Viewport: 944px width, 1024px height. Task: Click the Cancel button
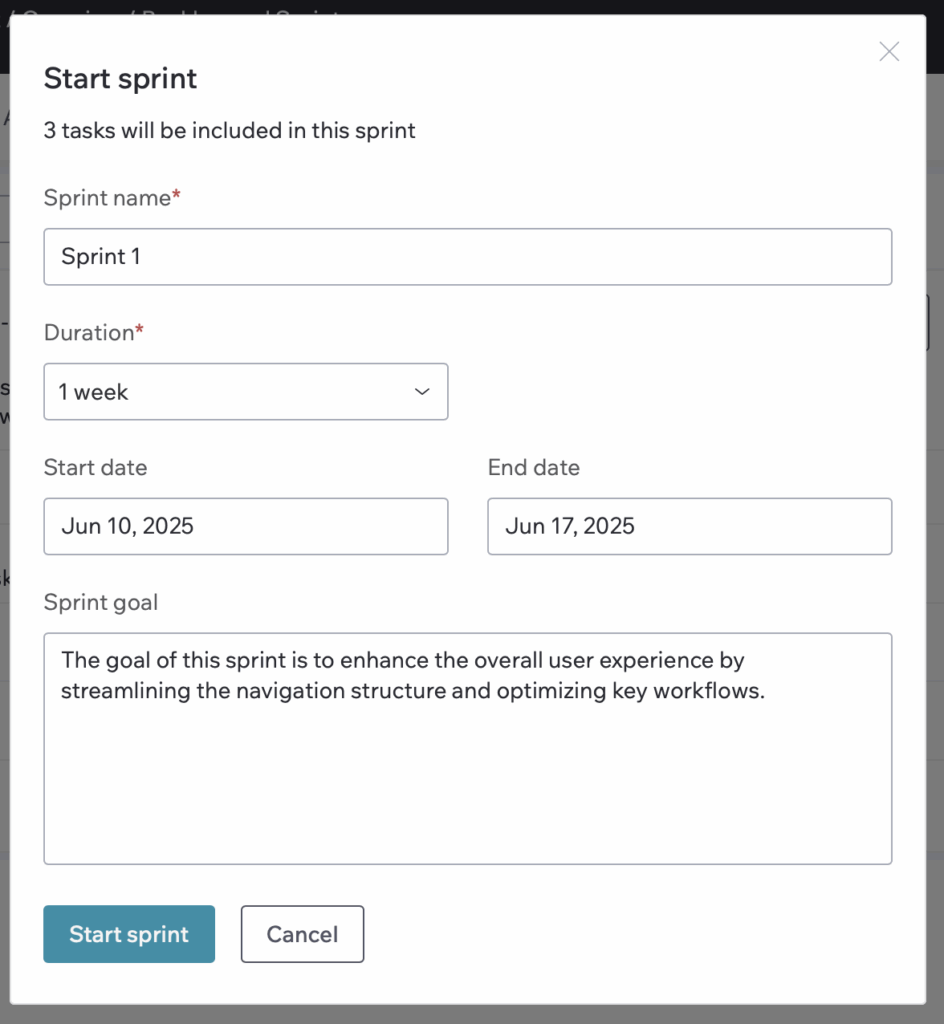tap(302, 934)
